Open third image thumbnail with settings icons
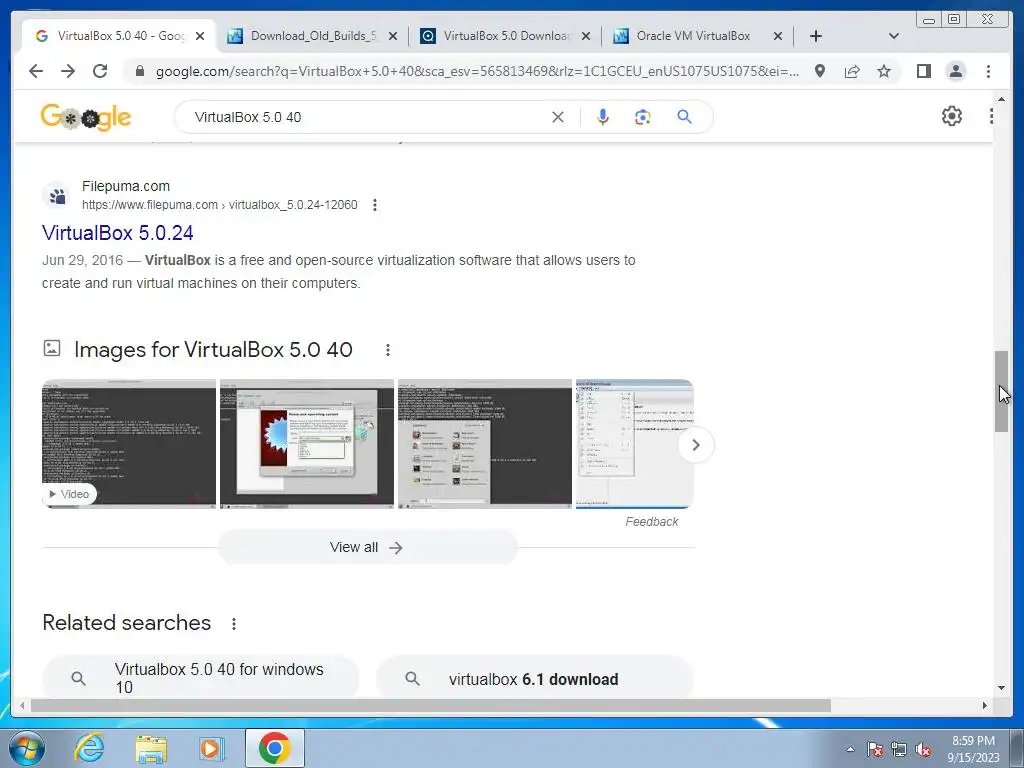This screenshot has height=768, width=1024. click(x=485, y=443)
